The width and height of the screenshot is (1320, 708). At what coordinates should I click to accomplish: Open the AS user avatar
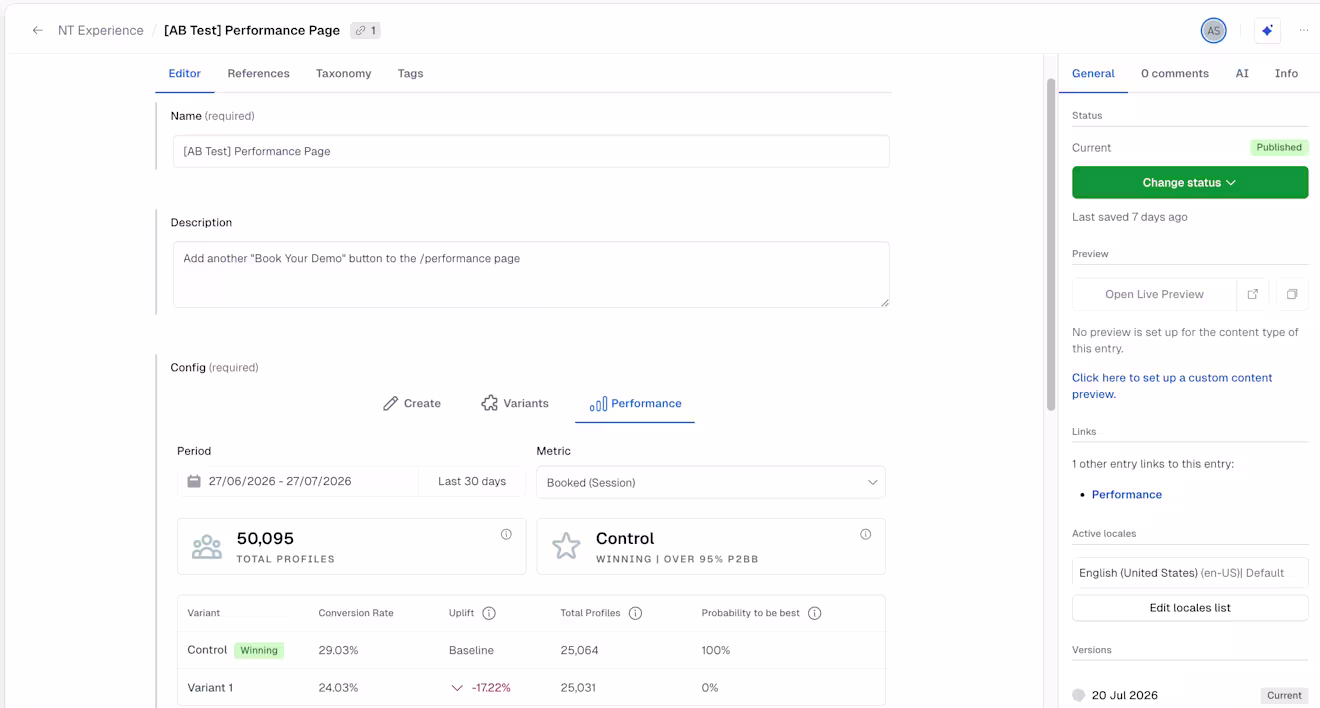click(x=1213, y=30)
